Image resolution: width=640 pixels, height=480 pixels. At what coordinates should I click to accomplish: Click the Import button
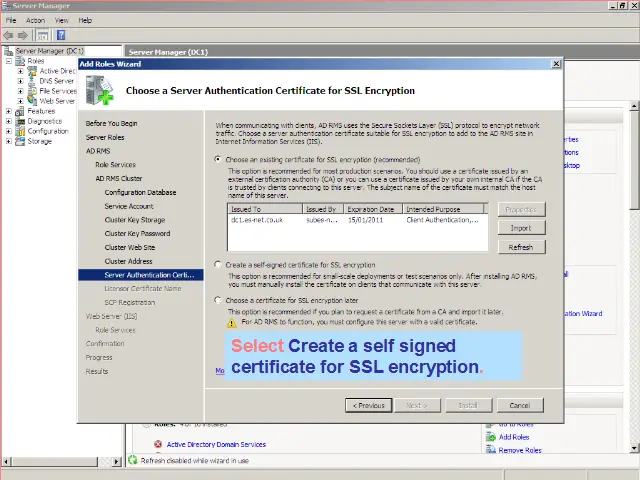tap(521, 228)
